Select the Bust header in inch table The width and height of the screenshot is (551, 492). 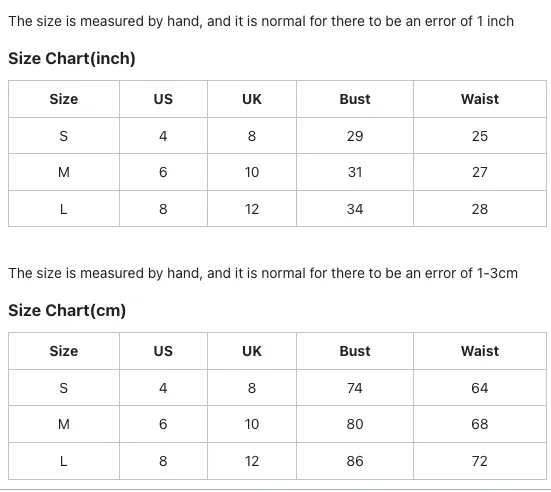355,99
